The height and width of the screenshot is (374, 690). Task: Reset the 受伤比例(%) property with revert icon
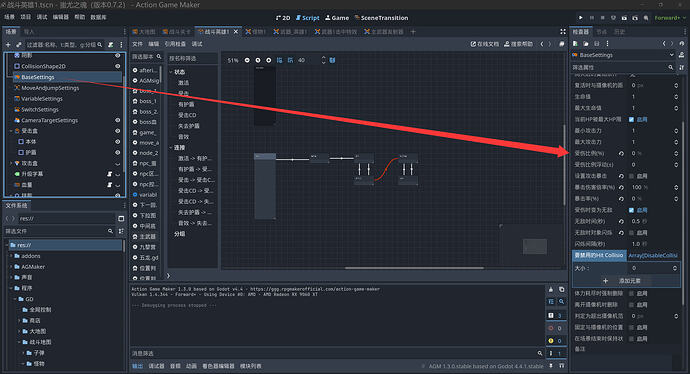(x=621, y=154)
